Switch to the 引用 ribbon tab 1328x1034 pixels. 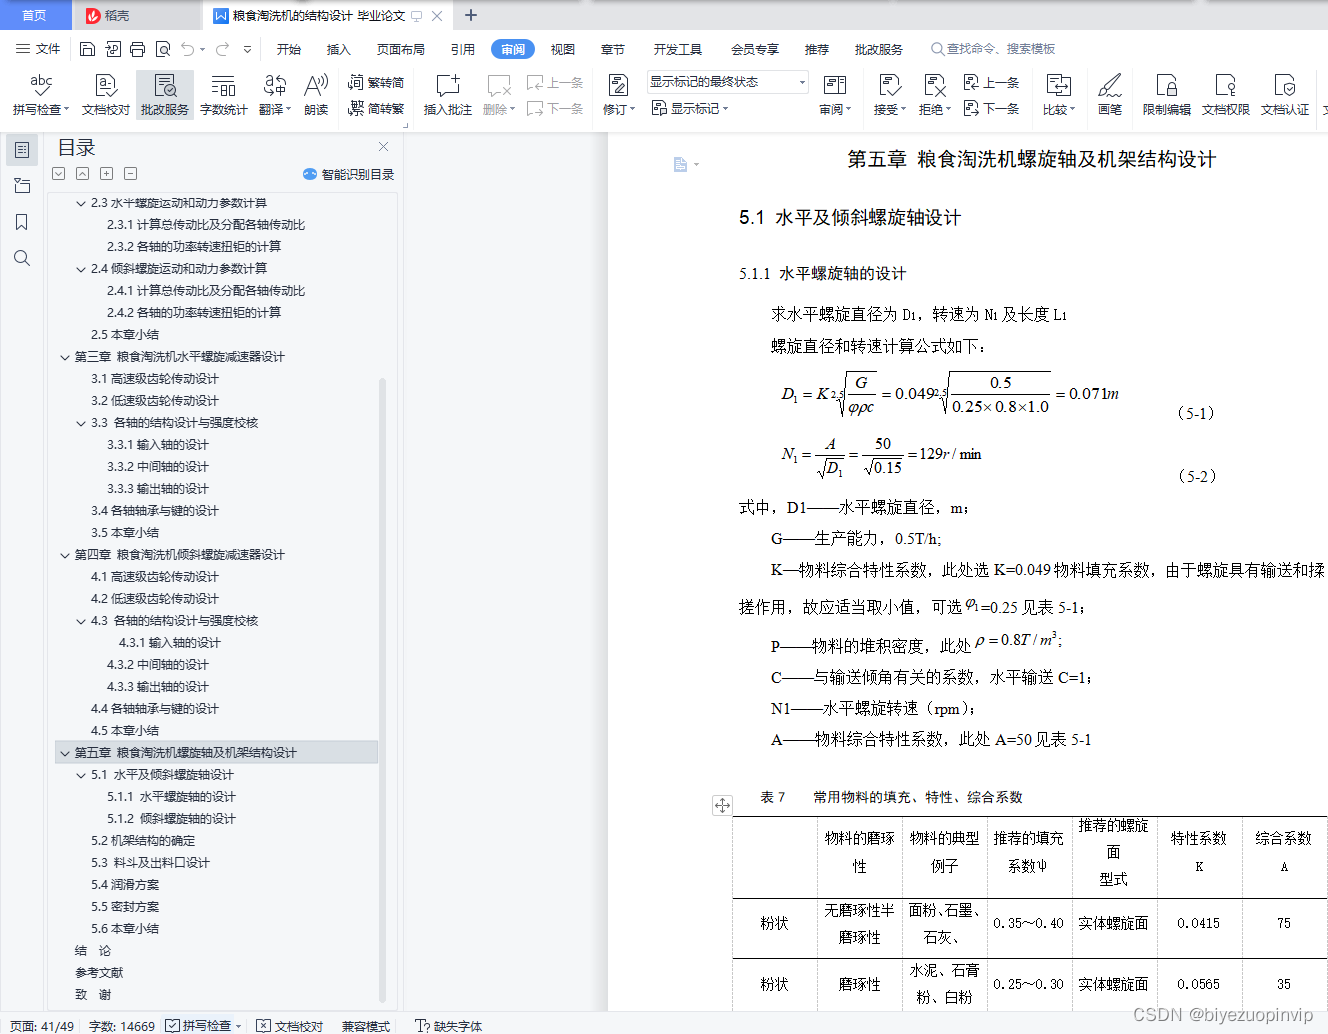coord(463,49)
